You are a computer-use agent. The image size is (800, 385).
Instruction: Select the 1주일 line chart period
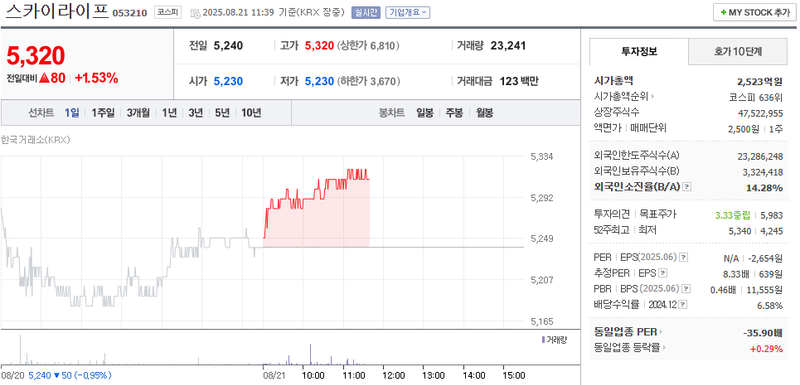tap(103, 113)
